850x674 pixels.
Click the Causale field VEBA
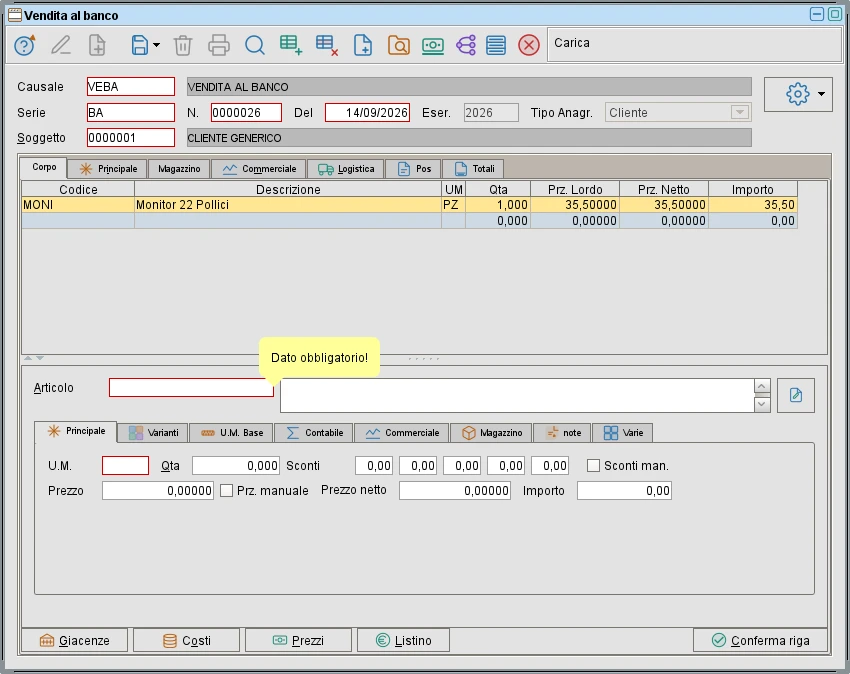click(131, 87)
